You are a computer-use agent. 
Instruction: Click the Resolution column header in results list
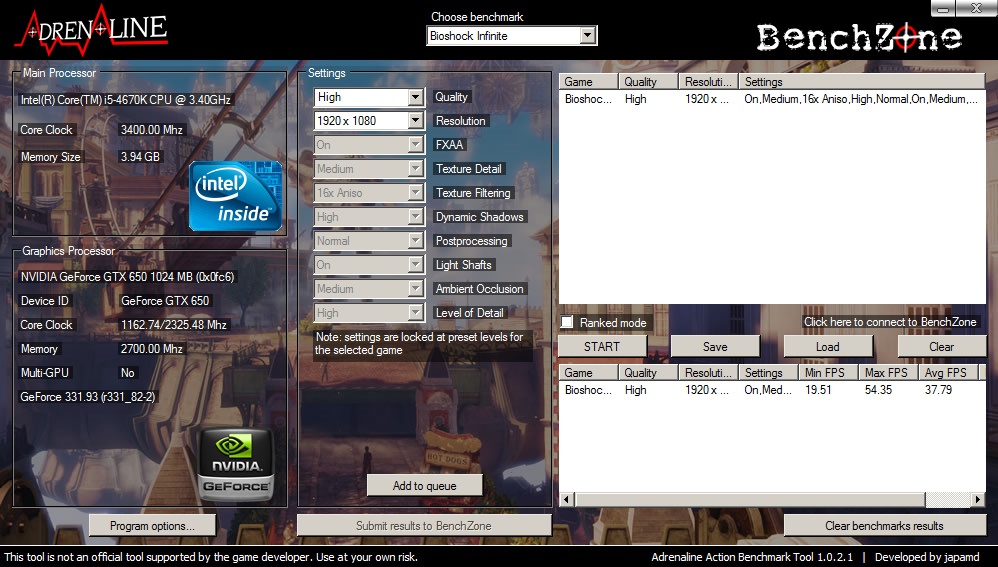tap(708, 372)
